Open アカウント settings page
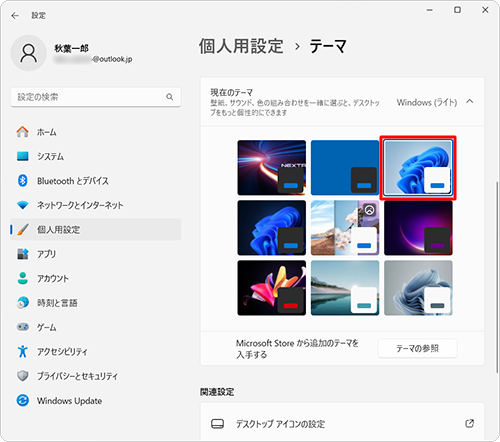Image resolution: width=500 pixels, height=442 pixels. pos(96,278)
